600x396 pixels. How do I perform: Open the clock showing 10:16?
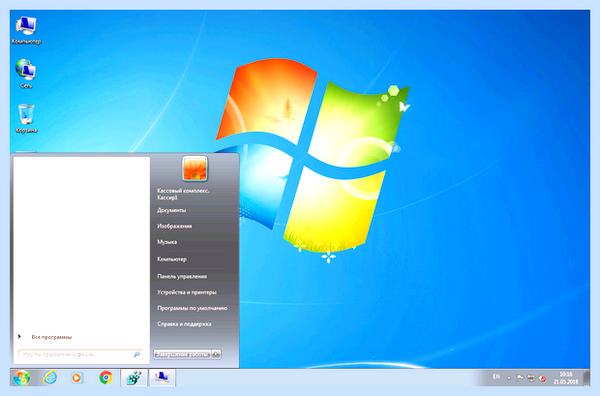point(566,378)
